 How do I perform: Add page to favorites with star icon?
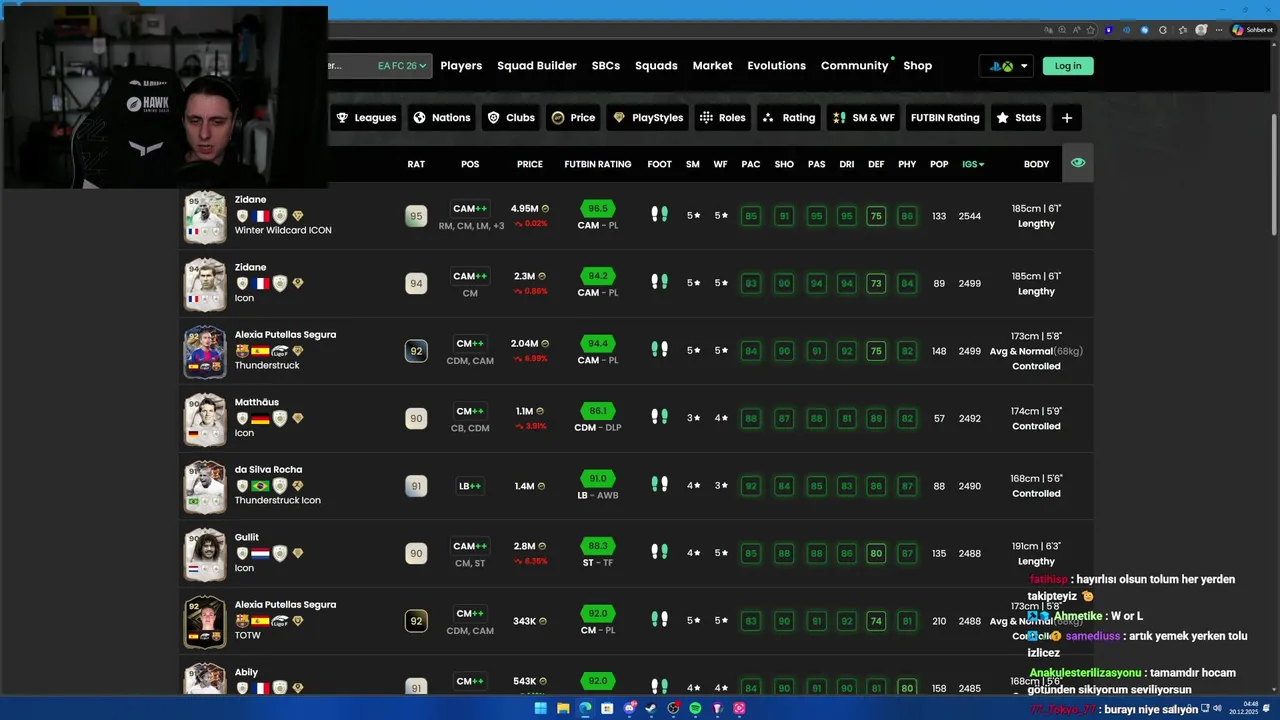(x=1091, y=30)
